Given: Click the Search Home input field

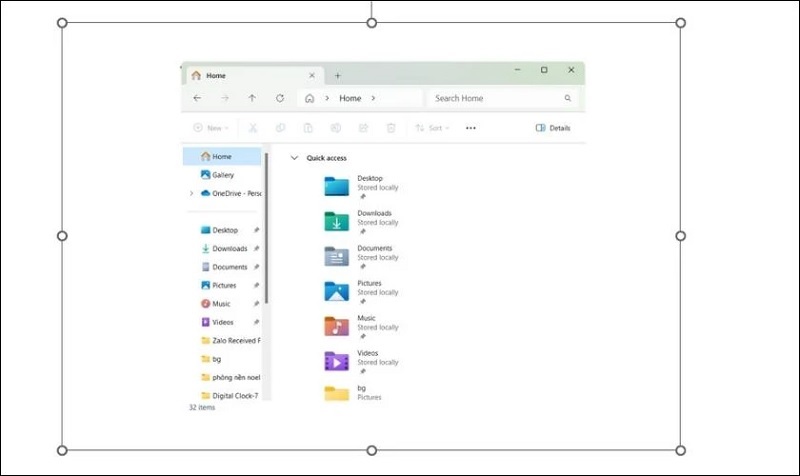Looking at the screenshot, I should coord(495,99).
